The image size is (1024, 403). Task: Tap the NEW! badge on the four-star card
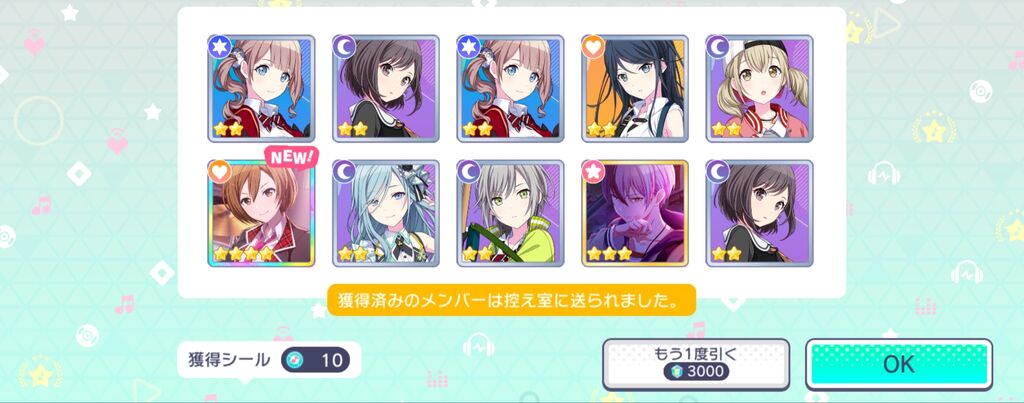pos(291,157)
